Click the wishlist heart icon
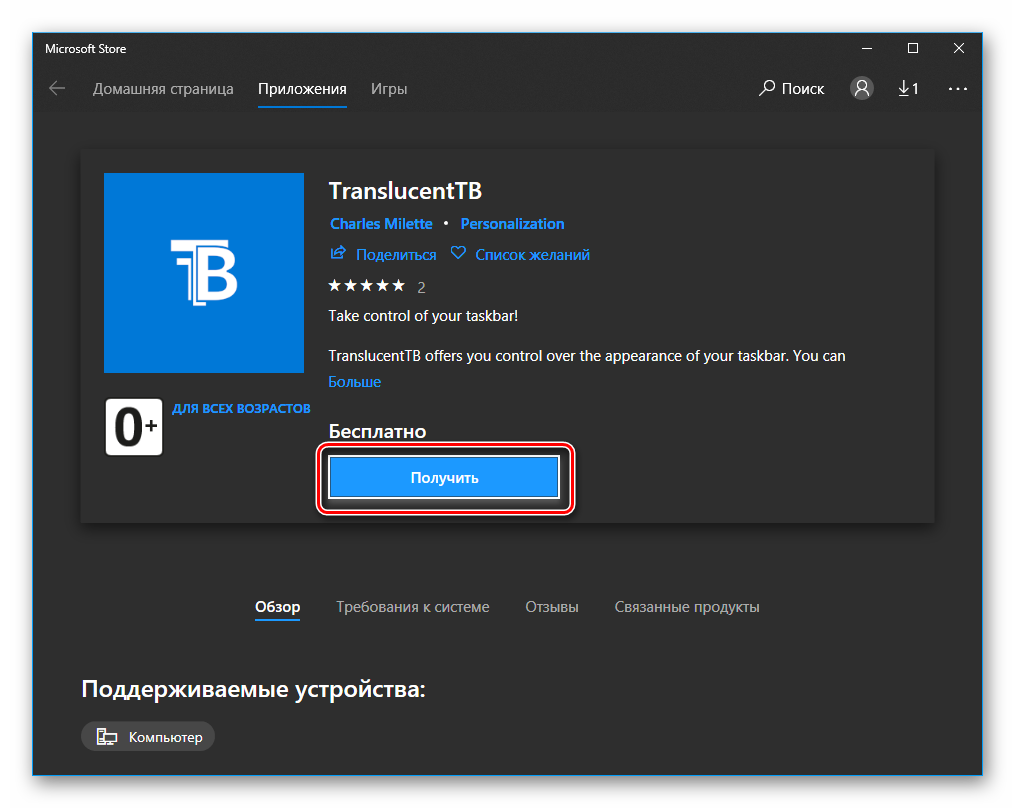 click(x=458, y=253)
